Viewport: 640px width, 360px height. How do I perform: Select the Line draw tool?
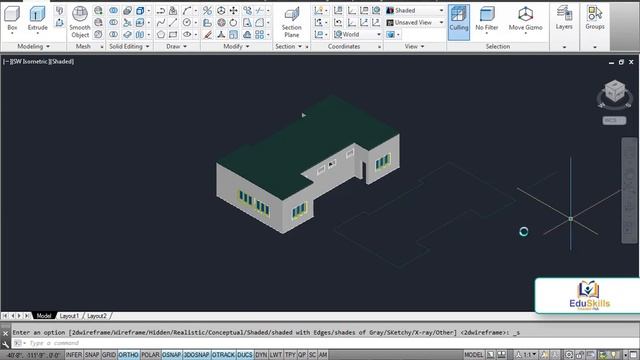click(x=173, y=22)
